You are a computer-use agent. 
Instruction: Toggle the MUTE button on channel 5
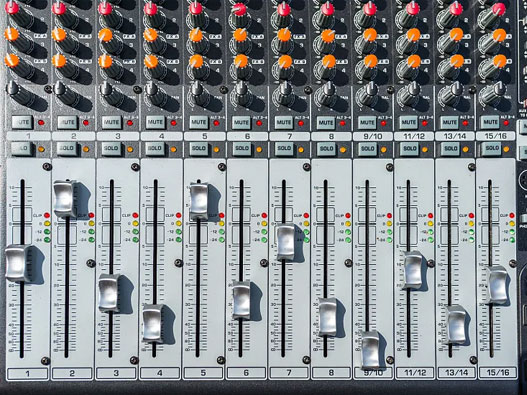coord(199,122)
